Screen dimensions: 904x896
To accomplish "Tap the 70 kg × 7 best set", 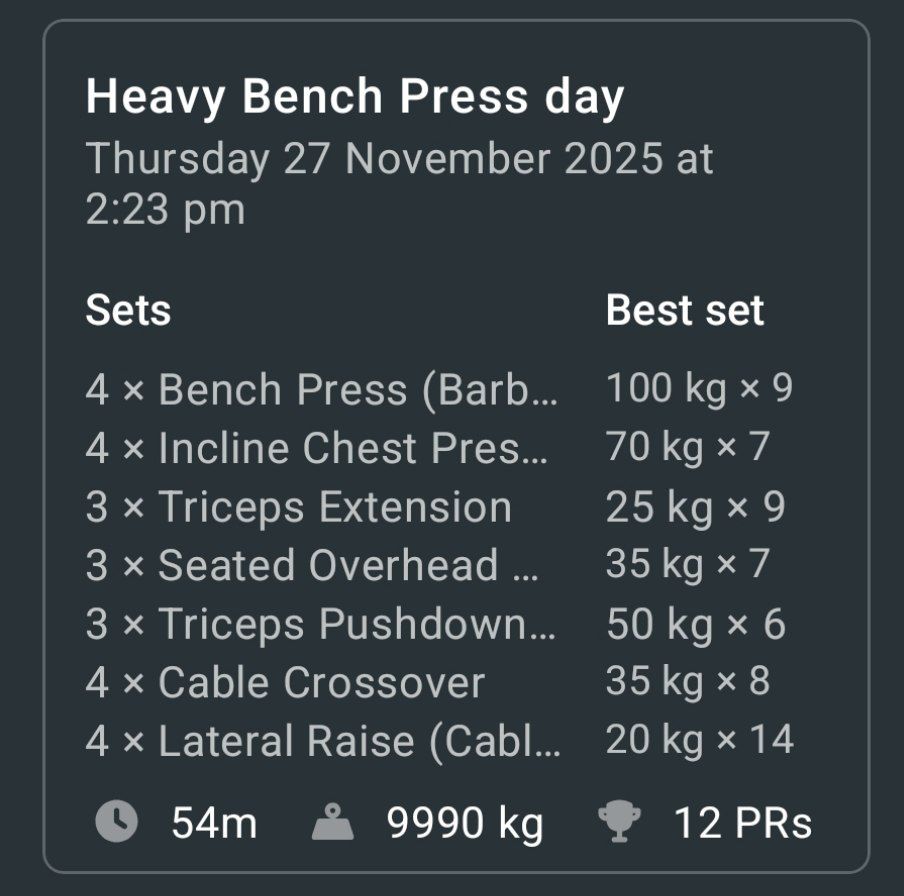I will [x=688, y=447].
